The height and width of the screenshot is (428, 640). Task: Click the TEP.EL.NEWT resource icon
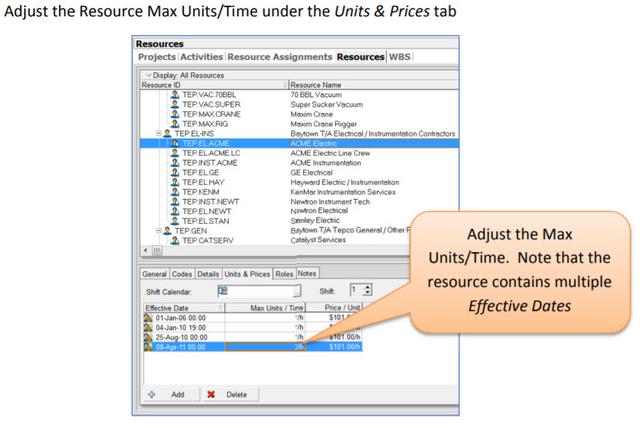175,211
